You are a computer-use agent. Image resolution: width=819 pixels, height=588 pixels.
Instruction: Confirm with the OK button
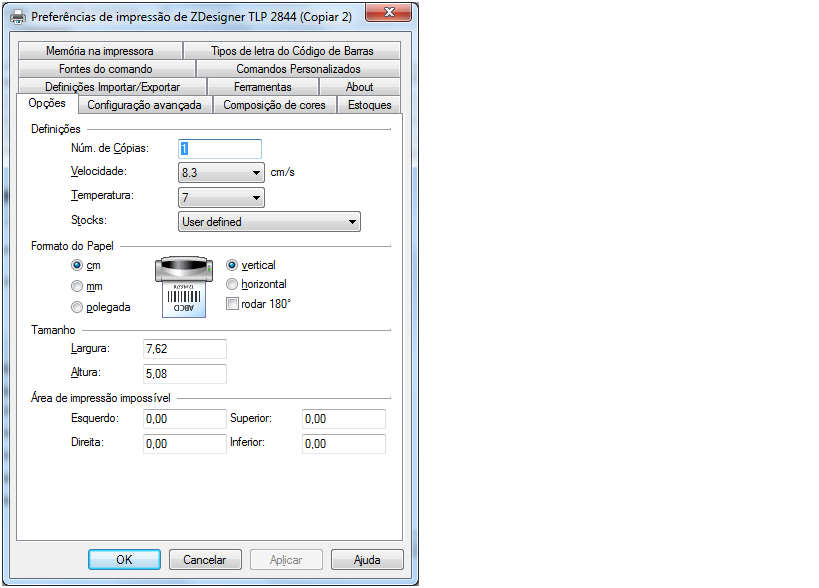pyautogui.click(x=124, y=560)
